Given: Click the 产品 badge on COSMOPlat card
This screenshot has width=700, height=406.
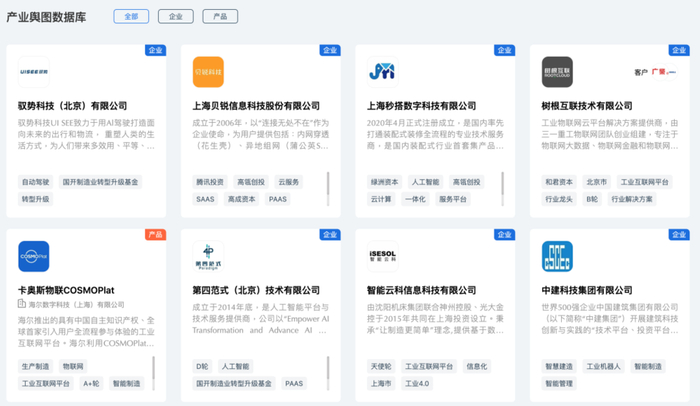Looking at the screenshot, I should click(155, 234).
